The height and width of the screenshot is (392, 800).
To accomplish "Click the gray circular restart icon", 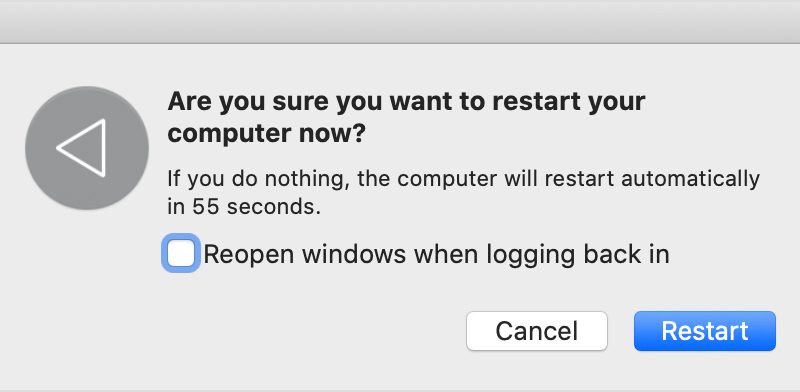I will coord(87,148).
